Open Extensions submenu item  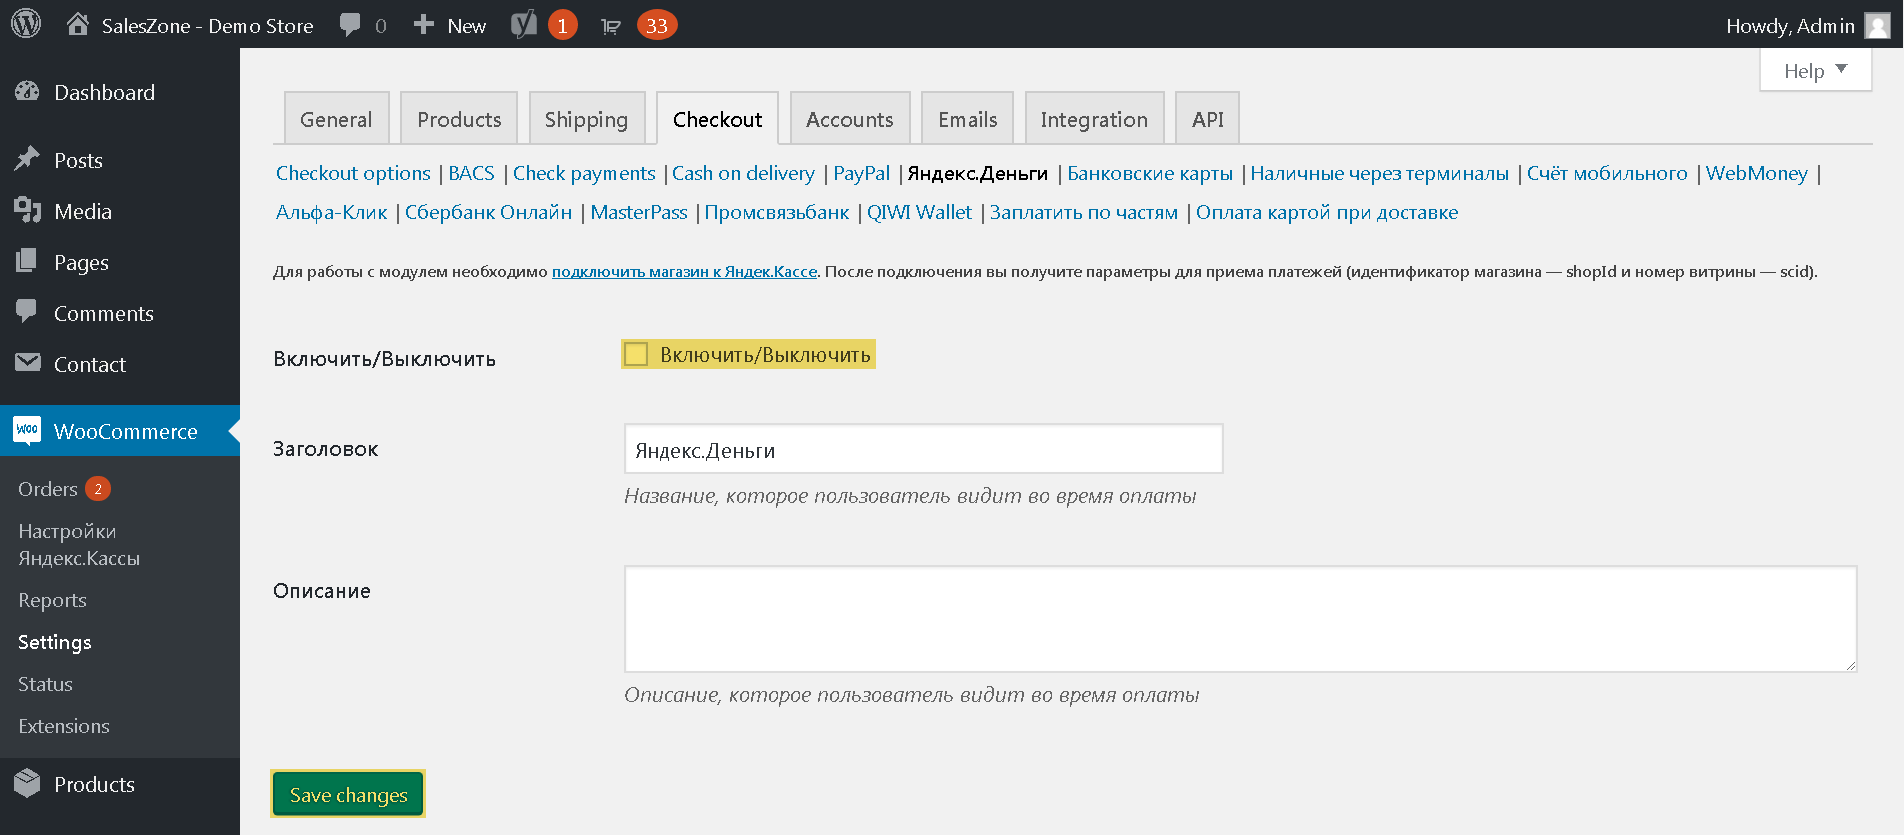(x=64, y=726)
